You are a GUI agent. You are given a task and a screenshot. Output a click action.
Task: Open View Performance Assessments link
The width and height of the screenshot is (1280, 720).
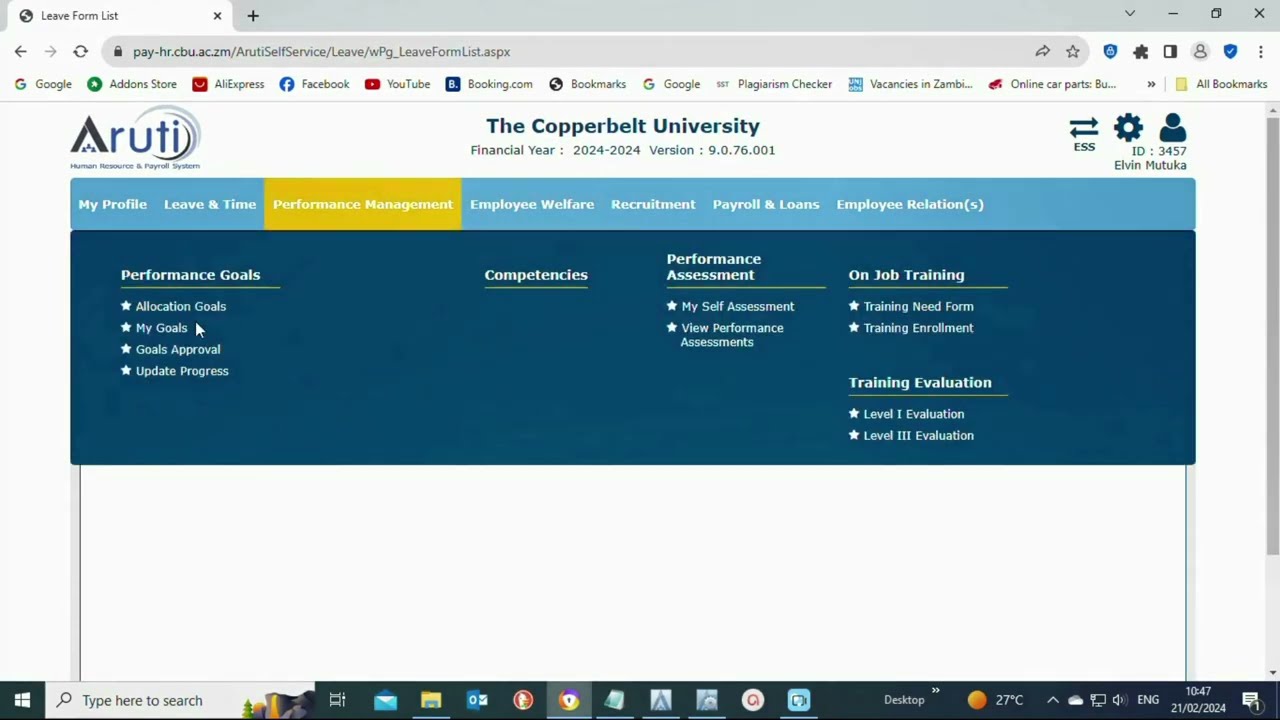732,335
